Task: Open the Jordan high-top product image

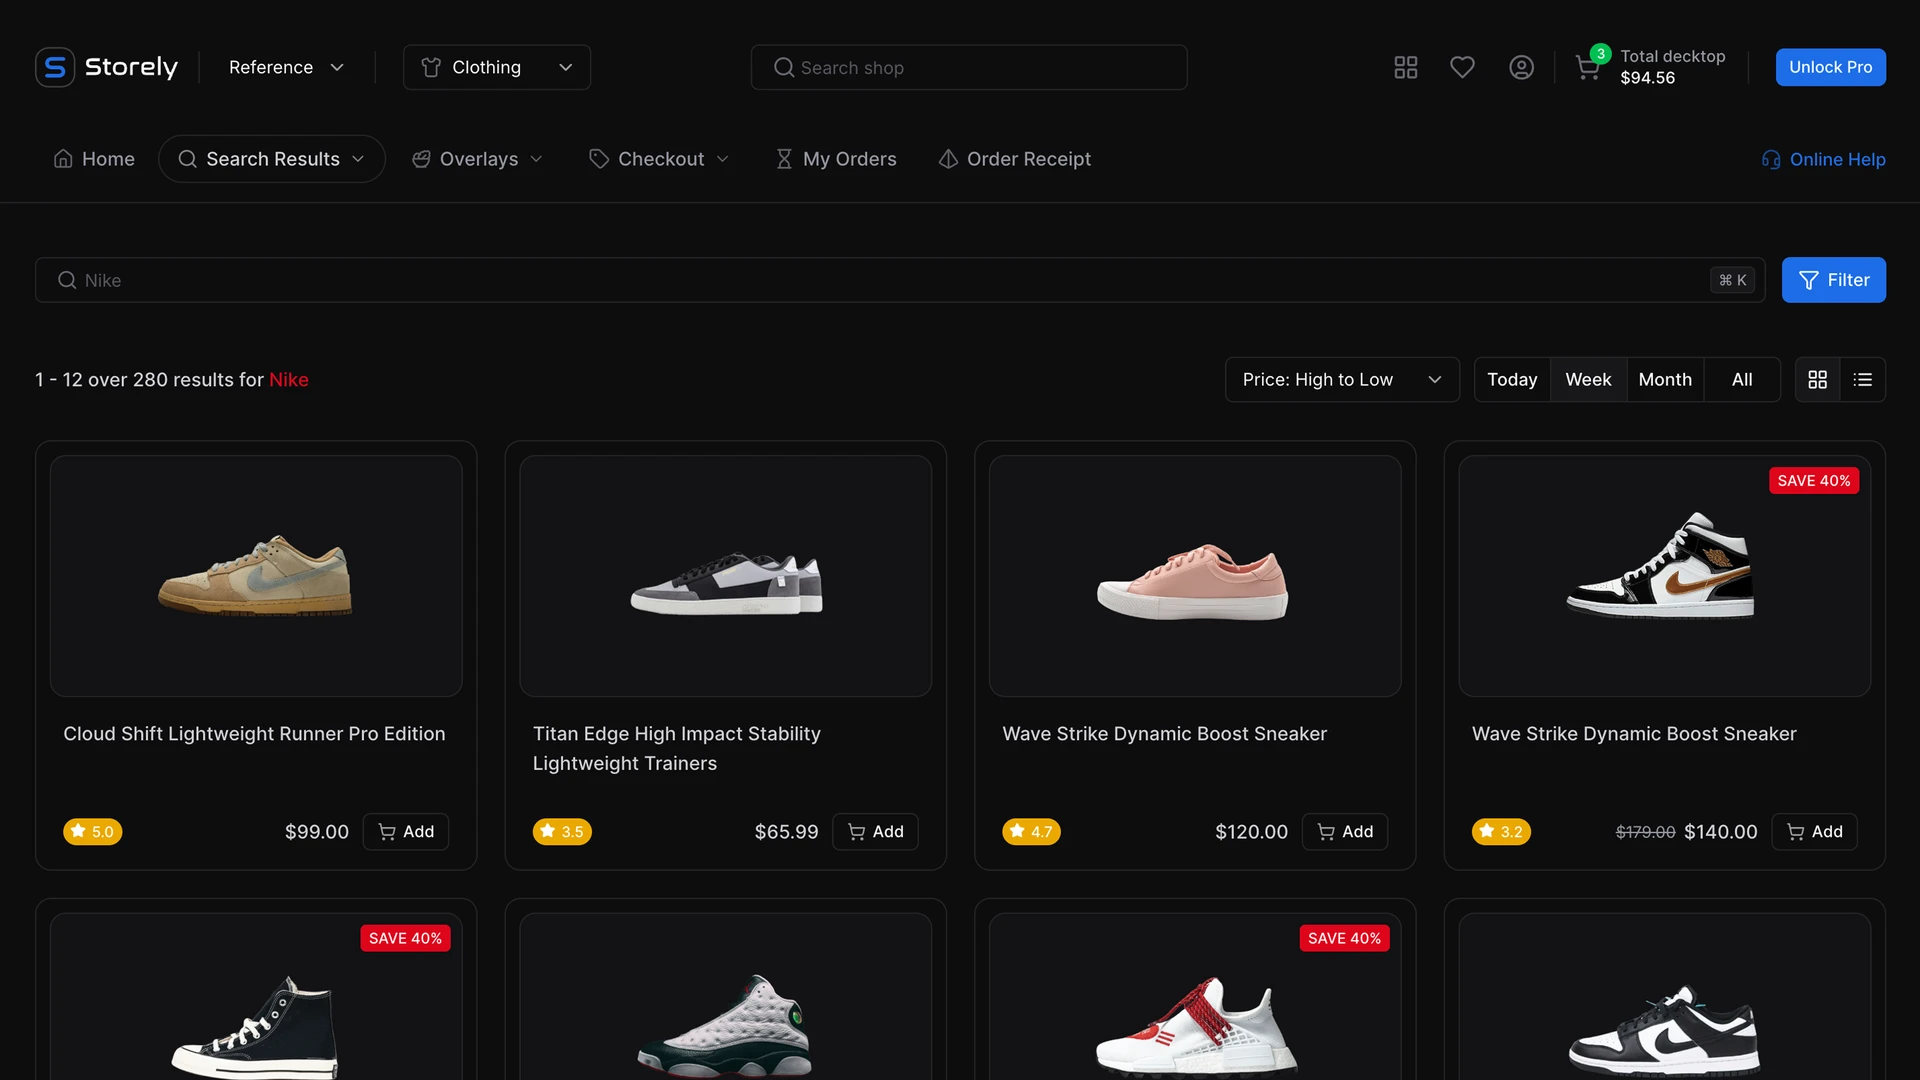Action: click(1664, 576)
